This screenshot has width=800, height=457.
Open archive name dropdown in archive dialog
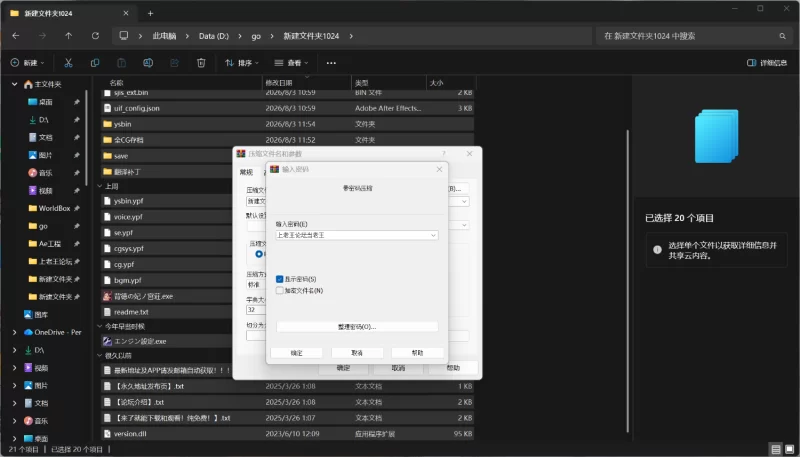(464, 201)
